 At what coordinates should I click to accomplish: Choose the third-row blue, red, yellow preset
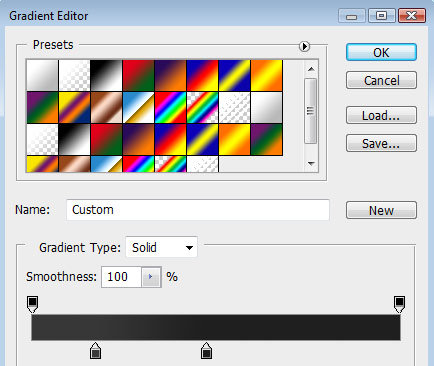[170, 140]
